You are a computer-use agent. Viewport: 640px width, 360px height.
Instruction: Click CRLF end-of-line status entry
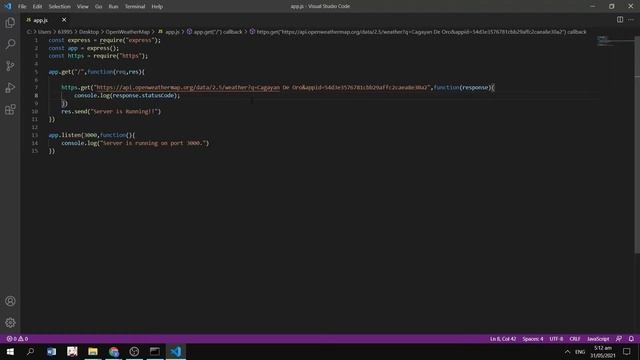(x=575, y=339)
